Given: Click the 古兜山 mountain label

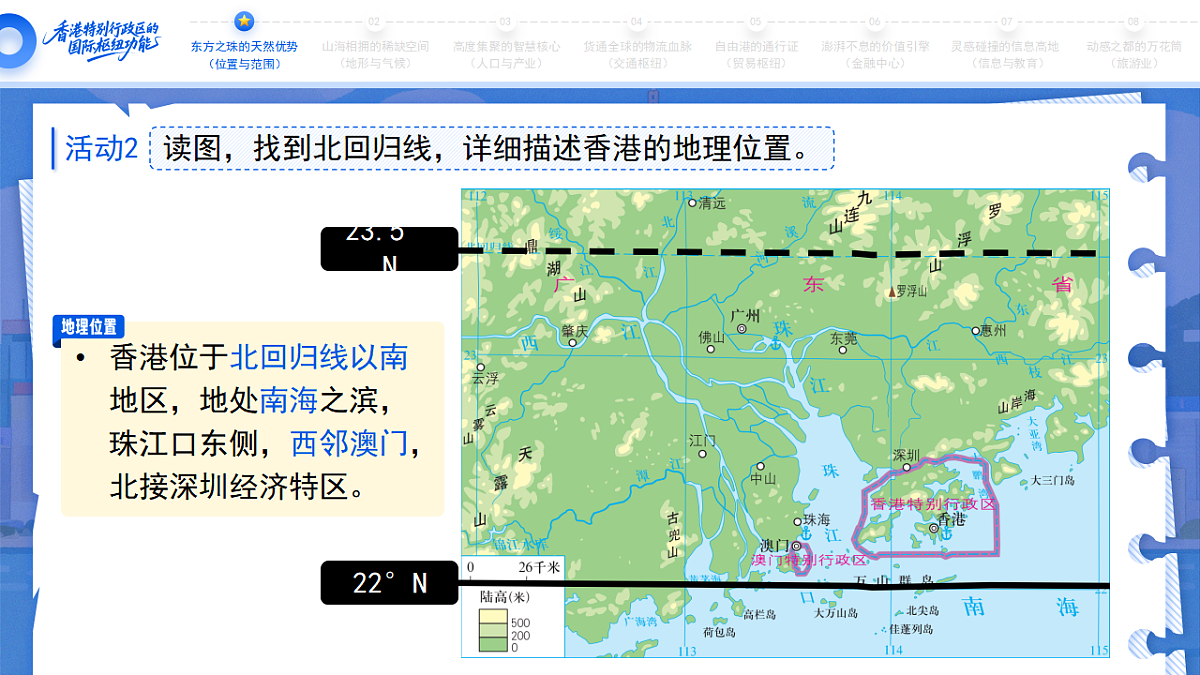Looking at the screenshot, I should [673, 534].
